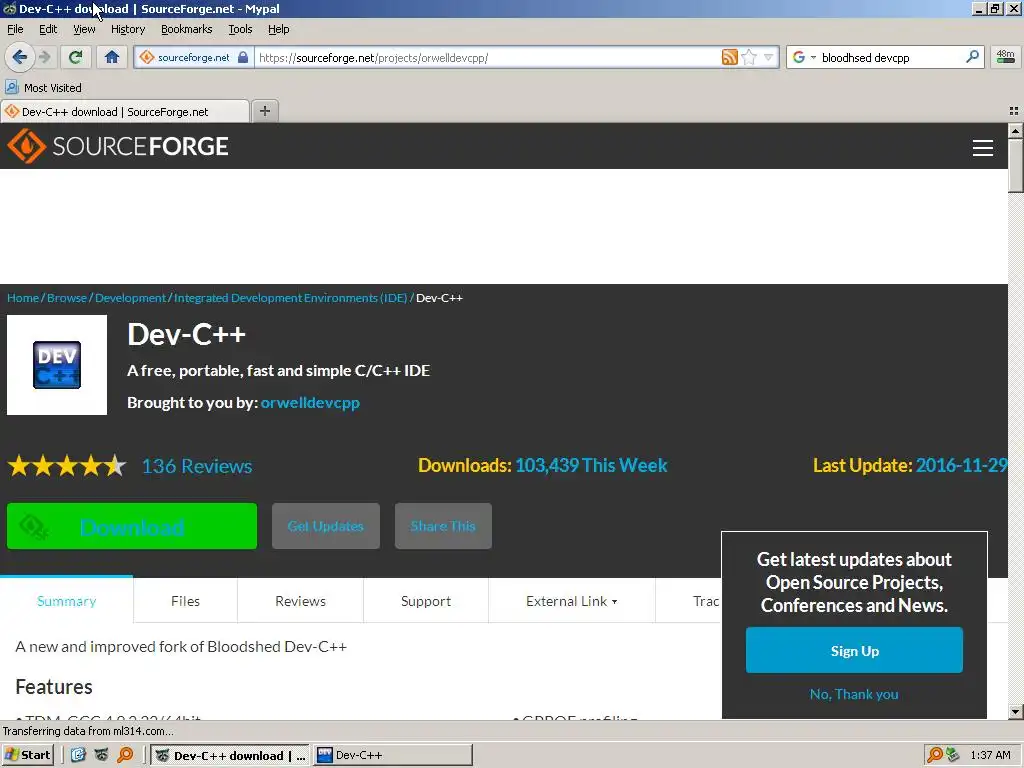Click the taskbar clock showing 1:37 AM
1024x768 pixels.
point(990,755)
